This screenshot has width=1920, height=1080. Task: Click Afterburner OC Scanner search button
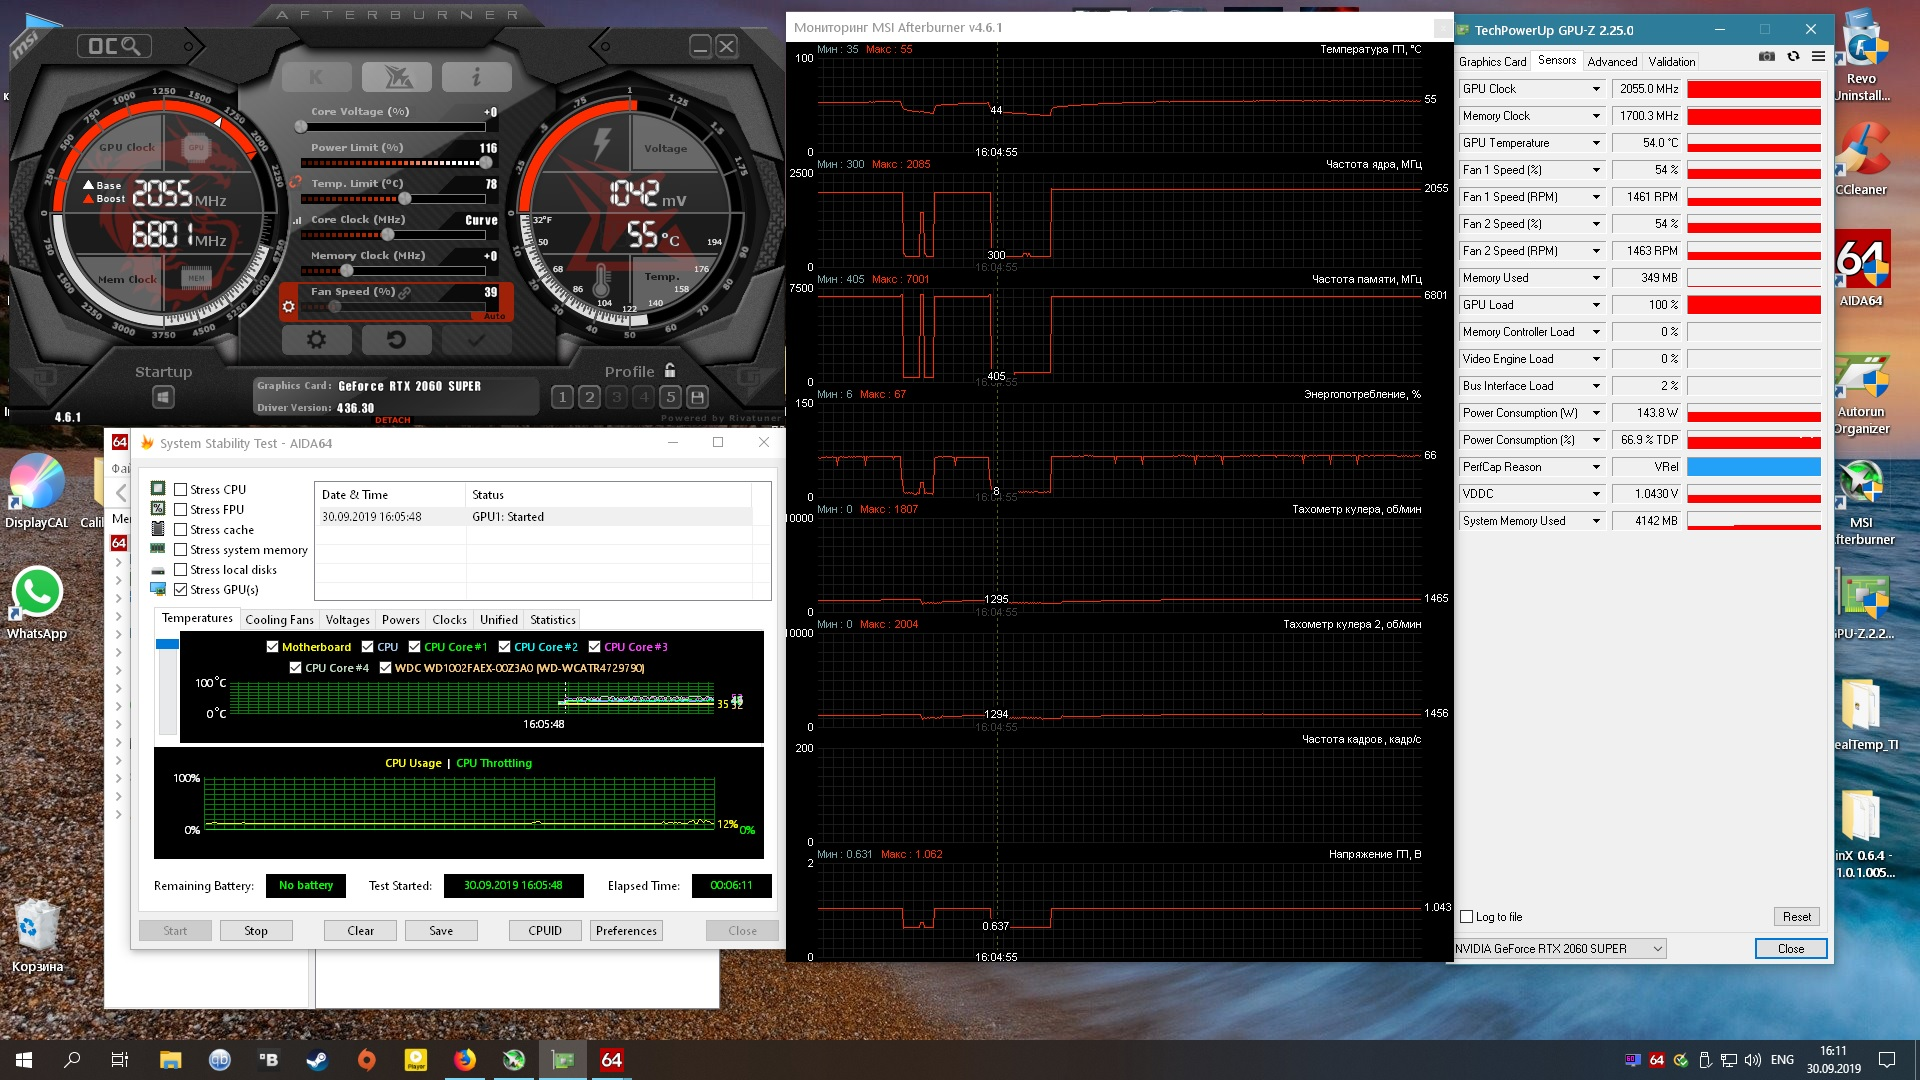pyautogui.click(x=114, y=46)
